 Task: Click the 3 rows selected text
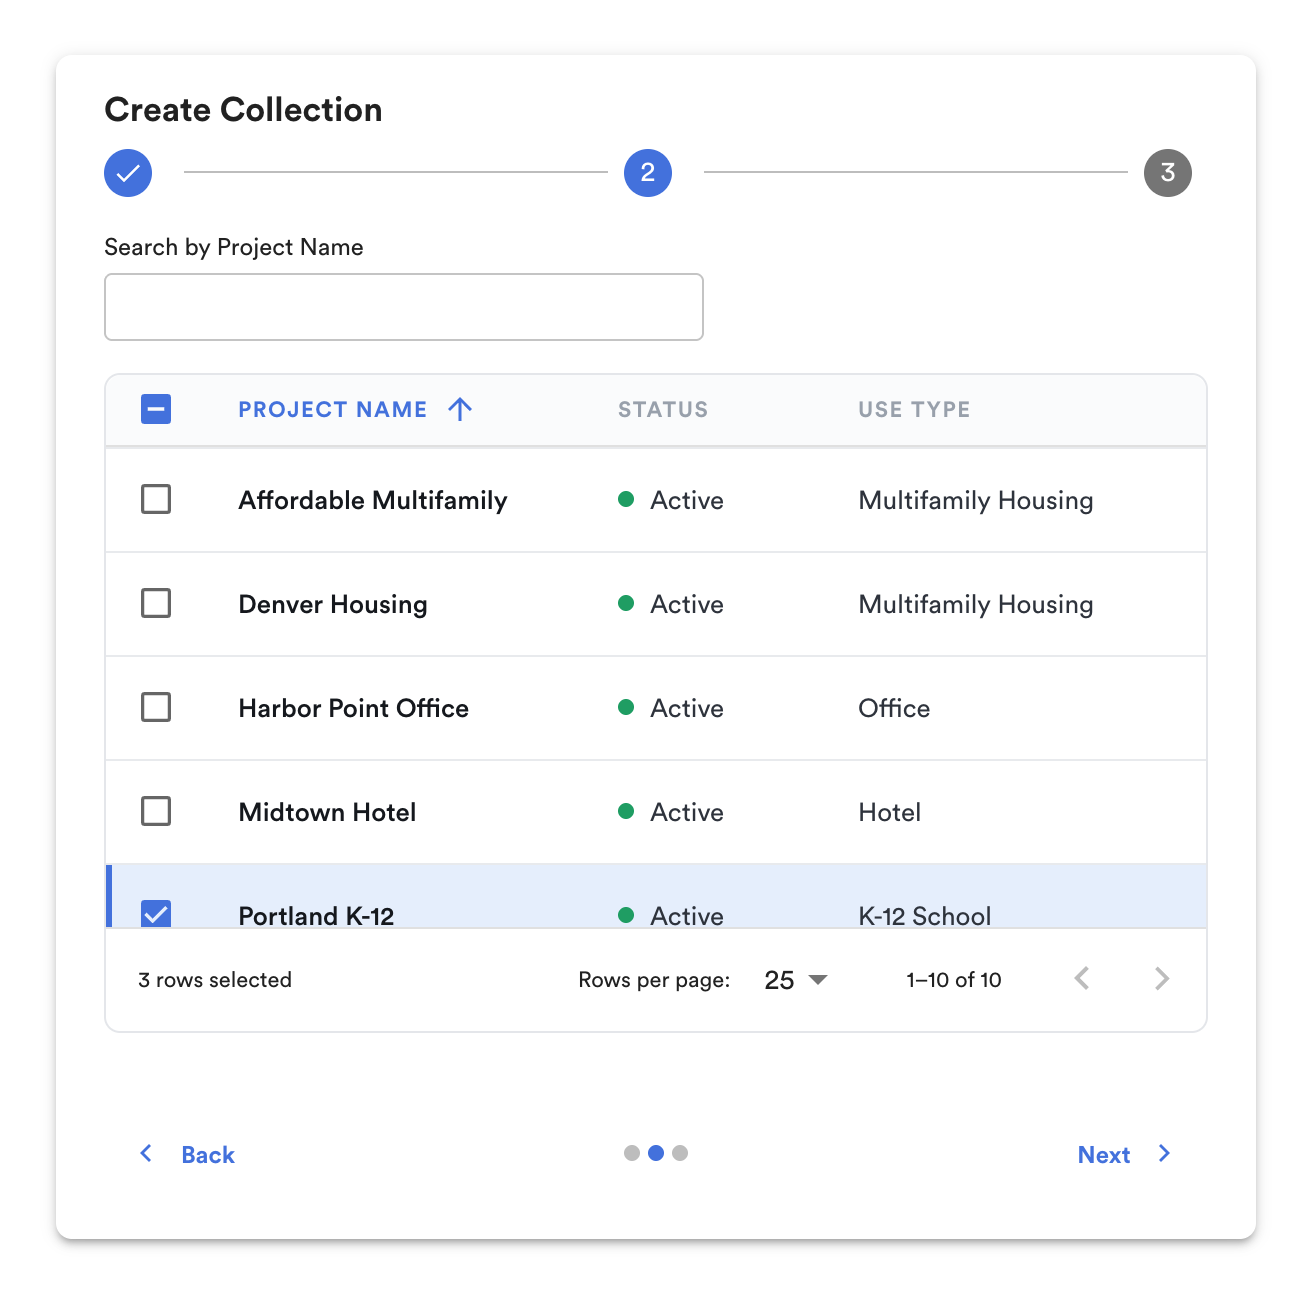click(215, 980)
